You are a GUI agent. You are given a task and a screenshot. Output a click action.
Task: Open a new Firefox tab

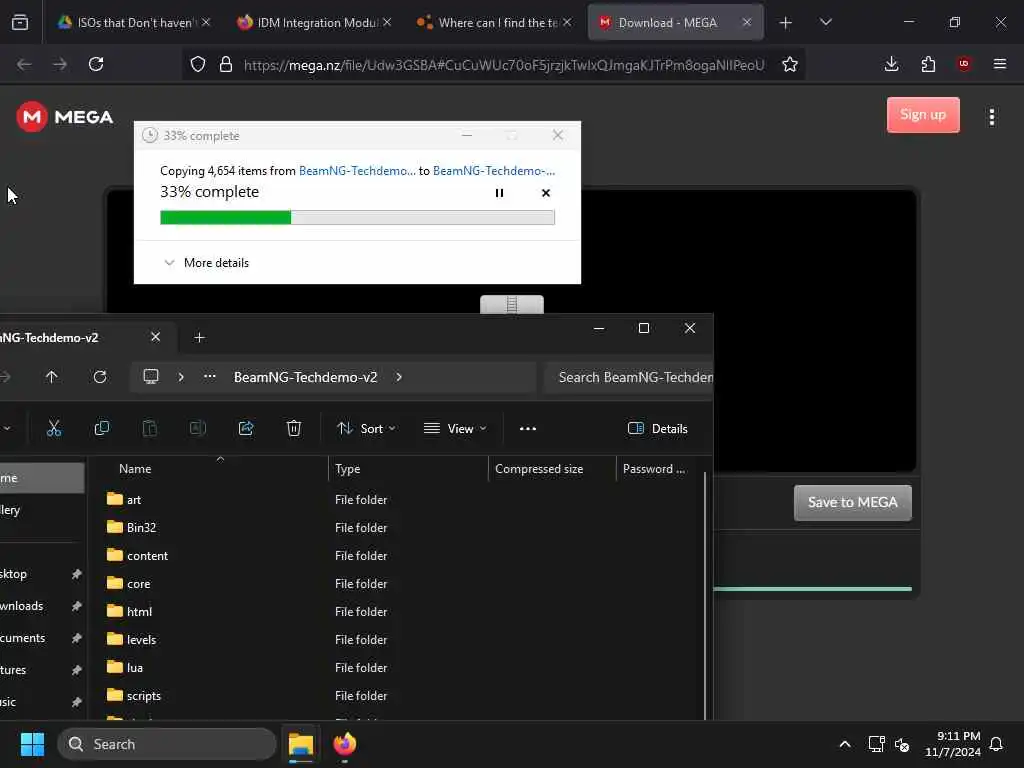tap(786, 23)
